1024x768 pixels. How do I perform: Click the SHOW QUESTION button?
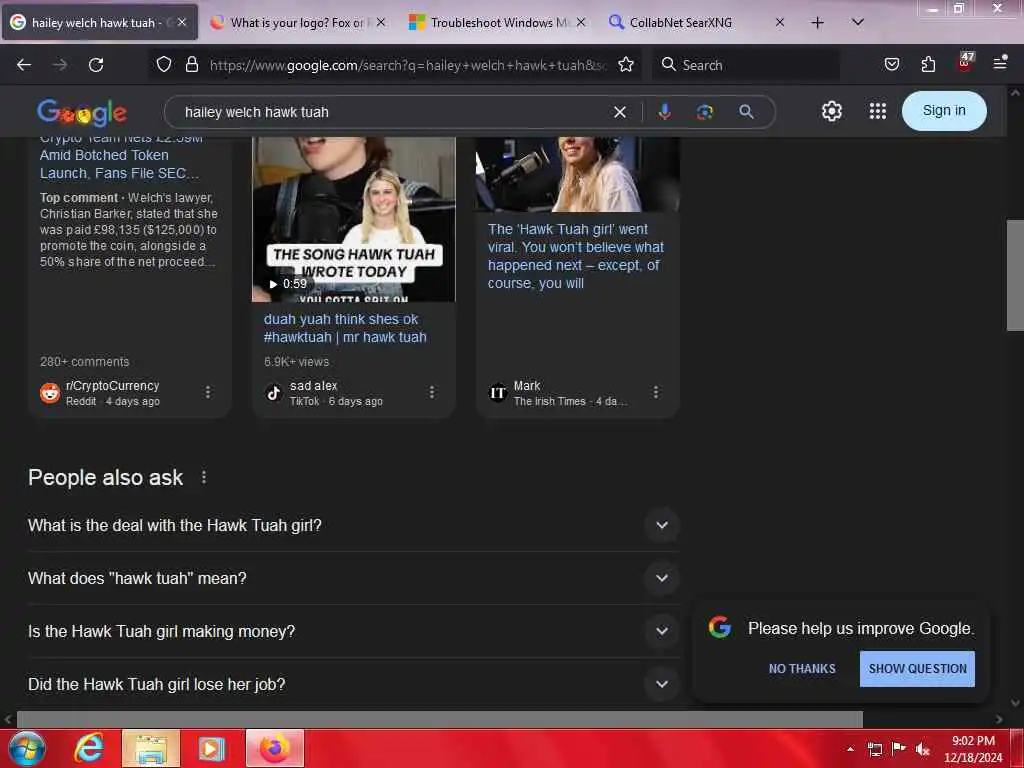917,669
